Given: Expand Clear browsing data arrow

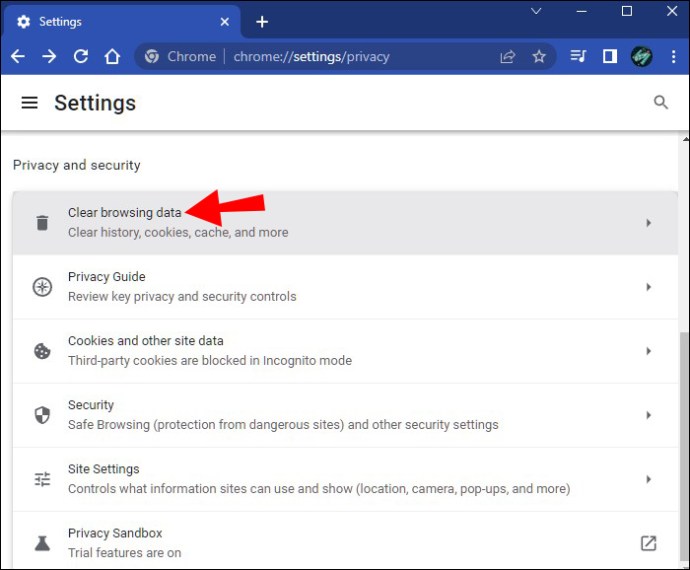Looking at the screenshot, I should pyautogui.click(x=648, y=223).
